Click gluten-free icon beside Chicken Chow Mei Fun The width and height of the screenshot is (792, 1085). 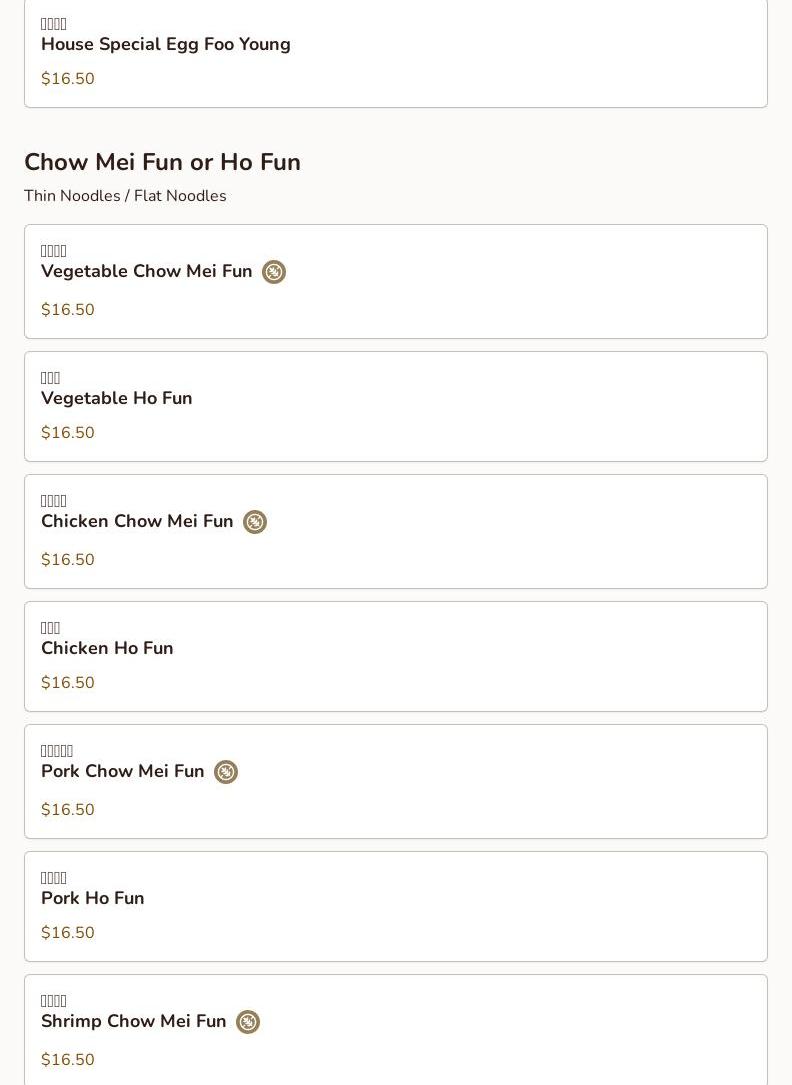pos(255,522)
